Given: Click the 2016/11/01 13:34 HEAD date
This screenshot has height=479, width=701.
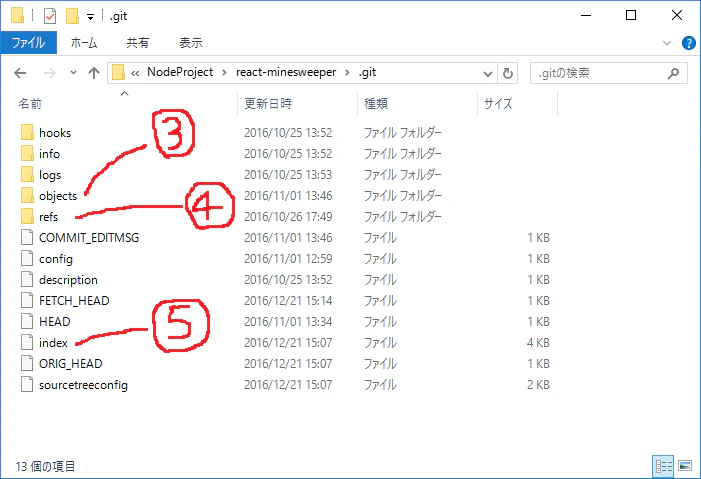Looking at the screenshot, I should coord(288,322).
